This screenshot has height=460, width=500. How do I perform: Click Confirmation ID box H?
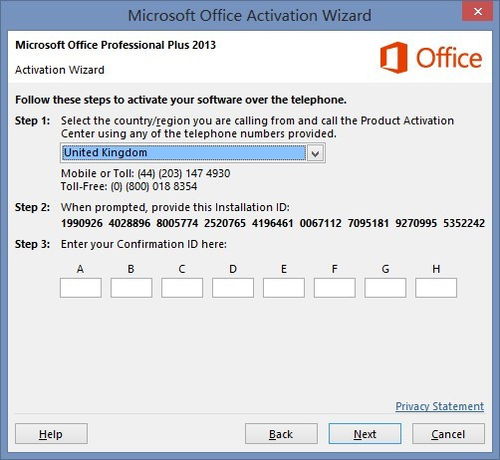[436, 288]
